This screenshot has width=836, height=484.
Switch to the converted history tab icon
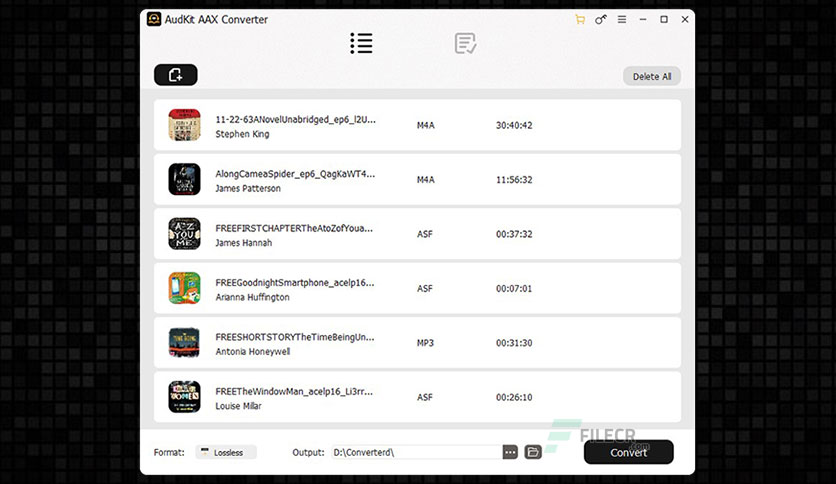(x=465, y=44)
